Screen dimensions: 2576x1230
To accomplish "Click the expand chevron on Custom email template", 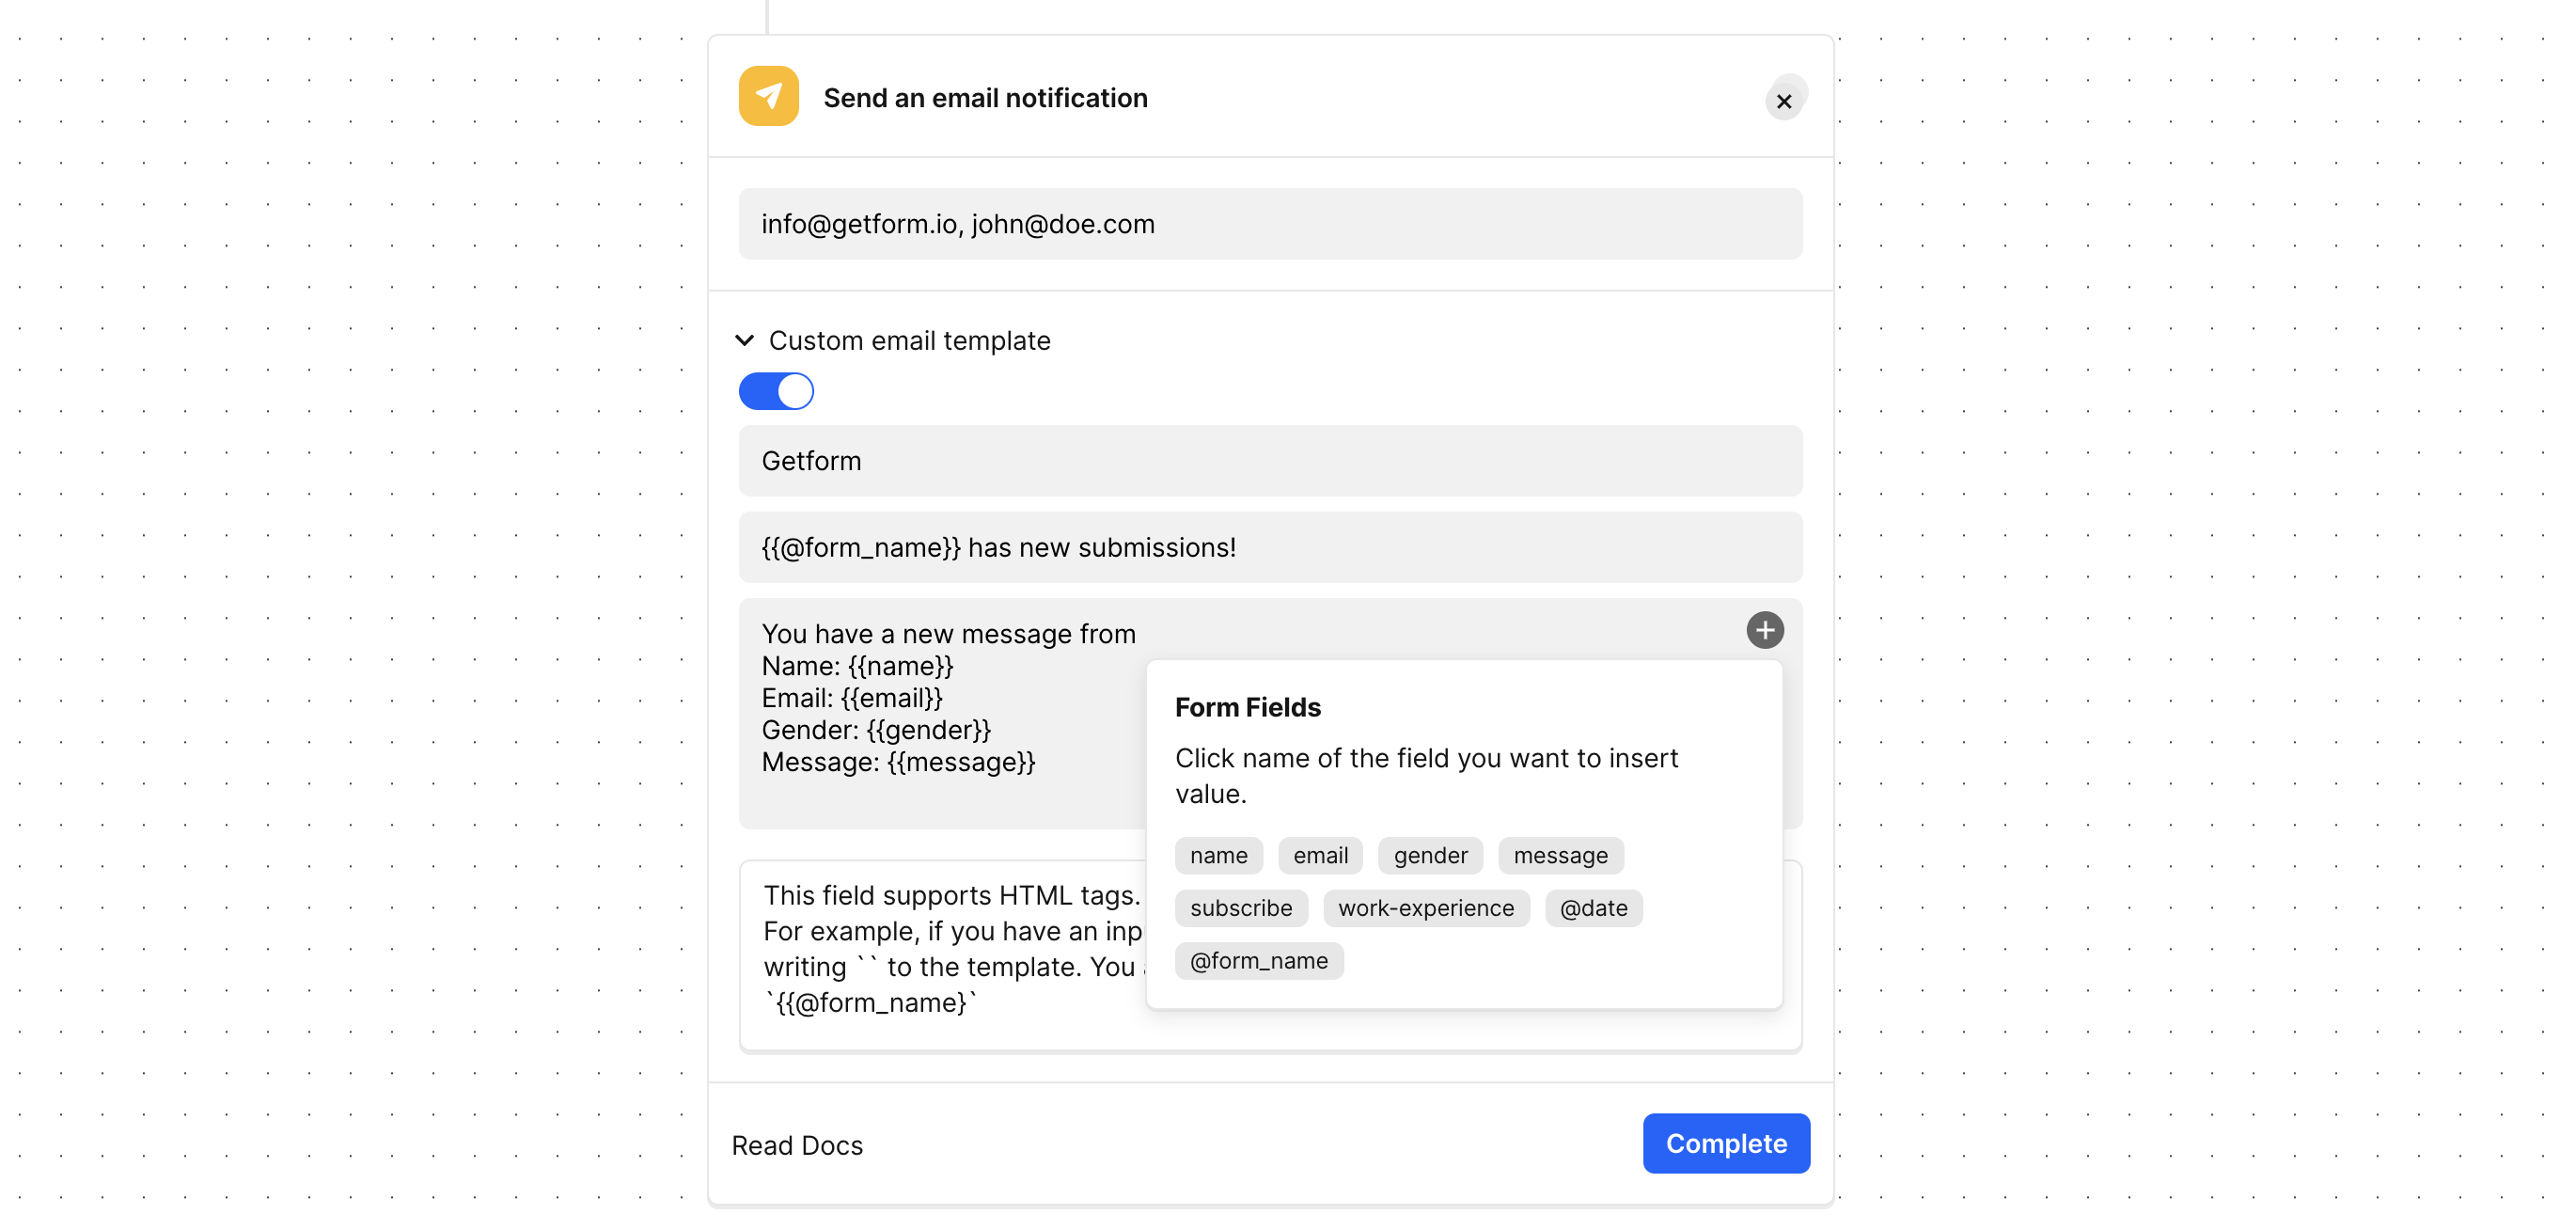I will coord(745,339).
